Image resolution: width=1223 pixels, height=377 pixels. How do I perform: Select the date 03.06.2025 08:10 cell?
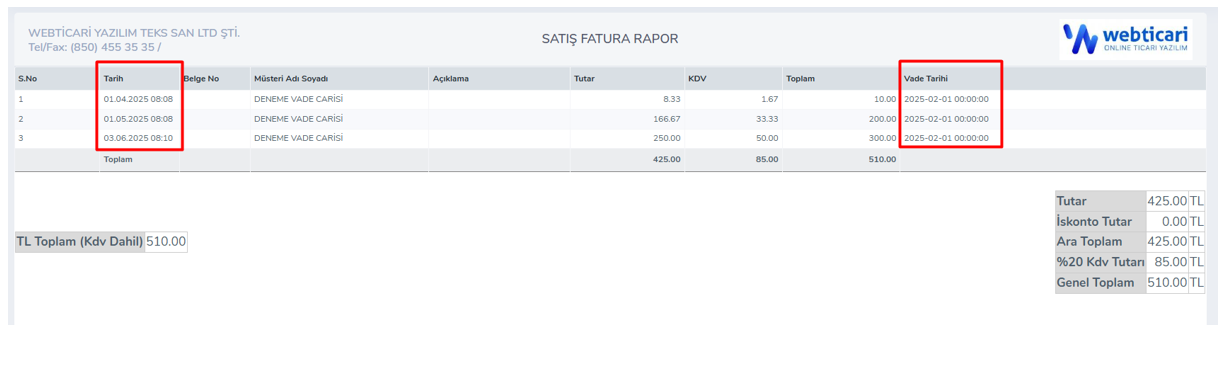coord(138,138)
